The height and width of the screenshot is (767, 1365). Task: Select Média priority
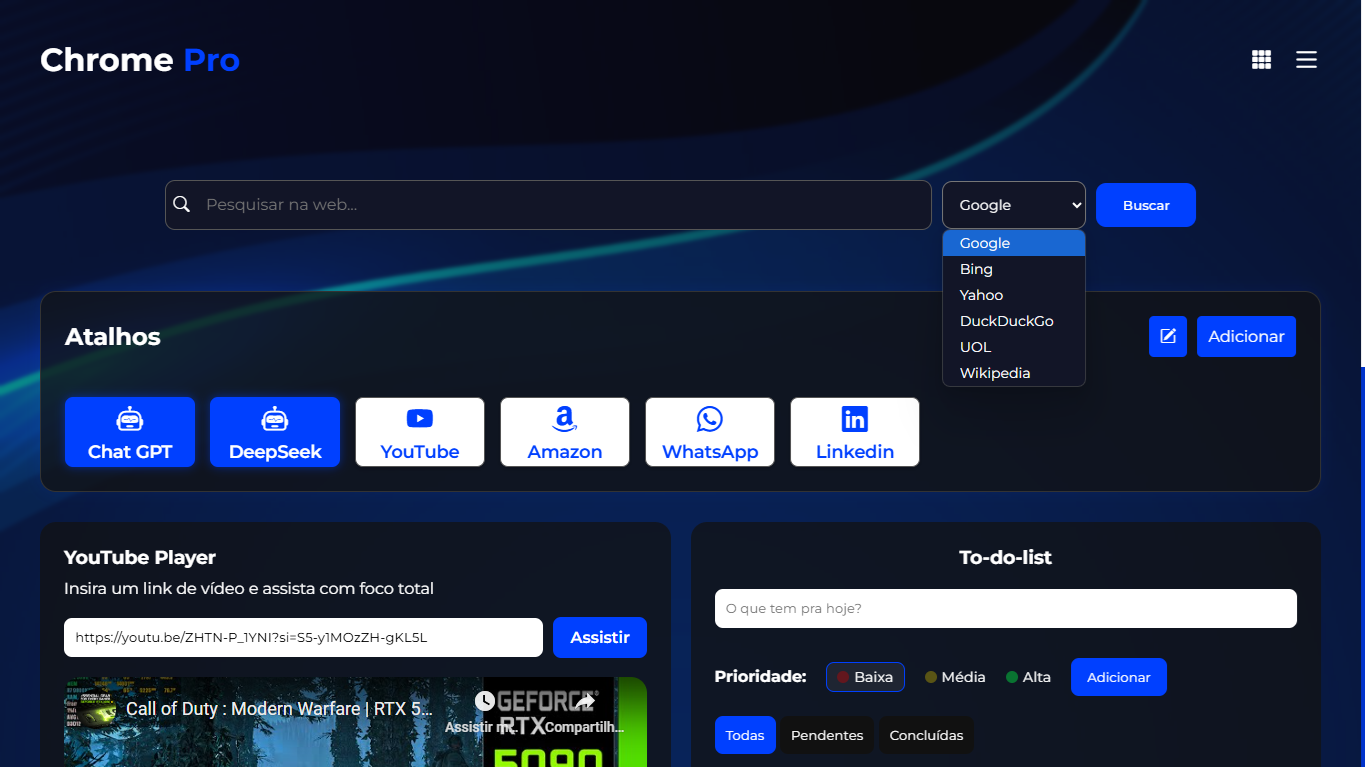[x=955, y=677]
